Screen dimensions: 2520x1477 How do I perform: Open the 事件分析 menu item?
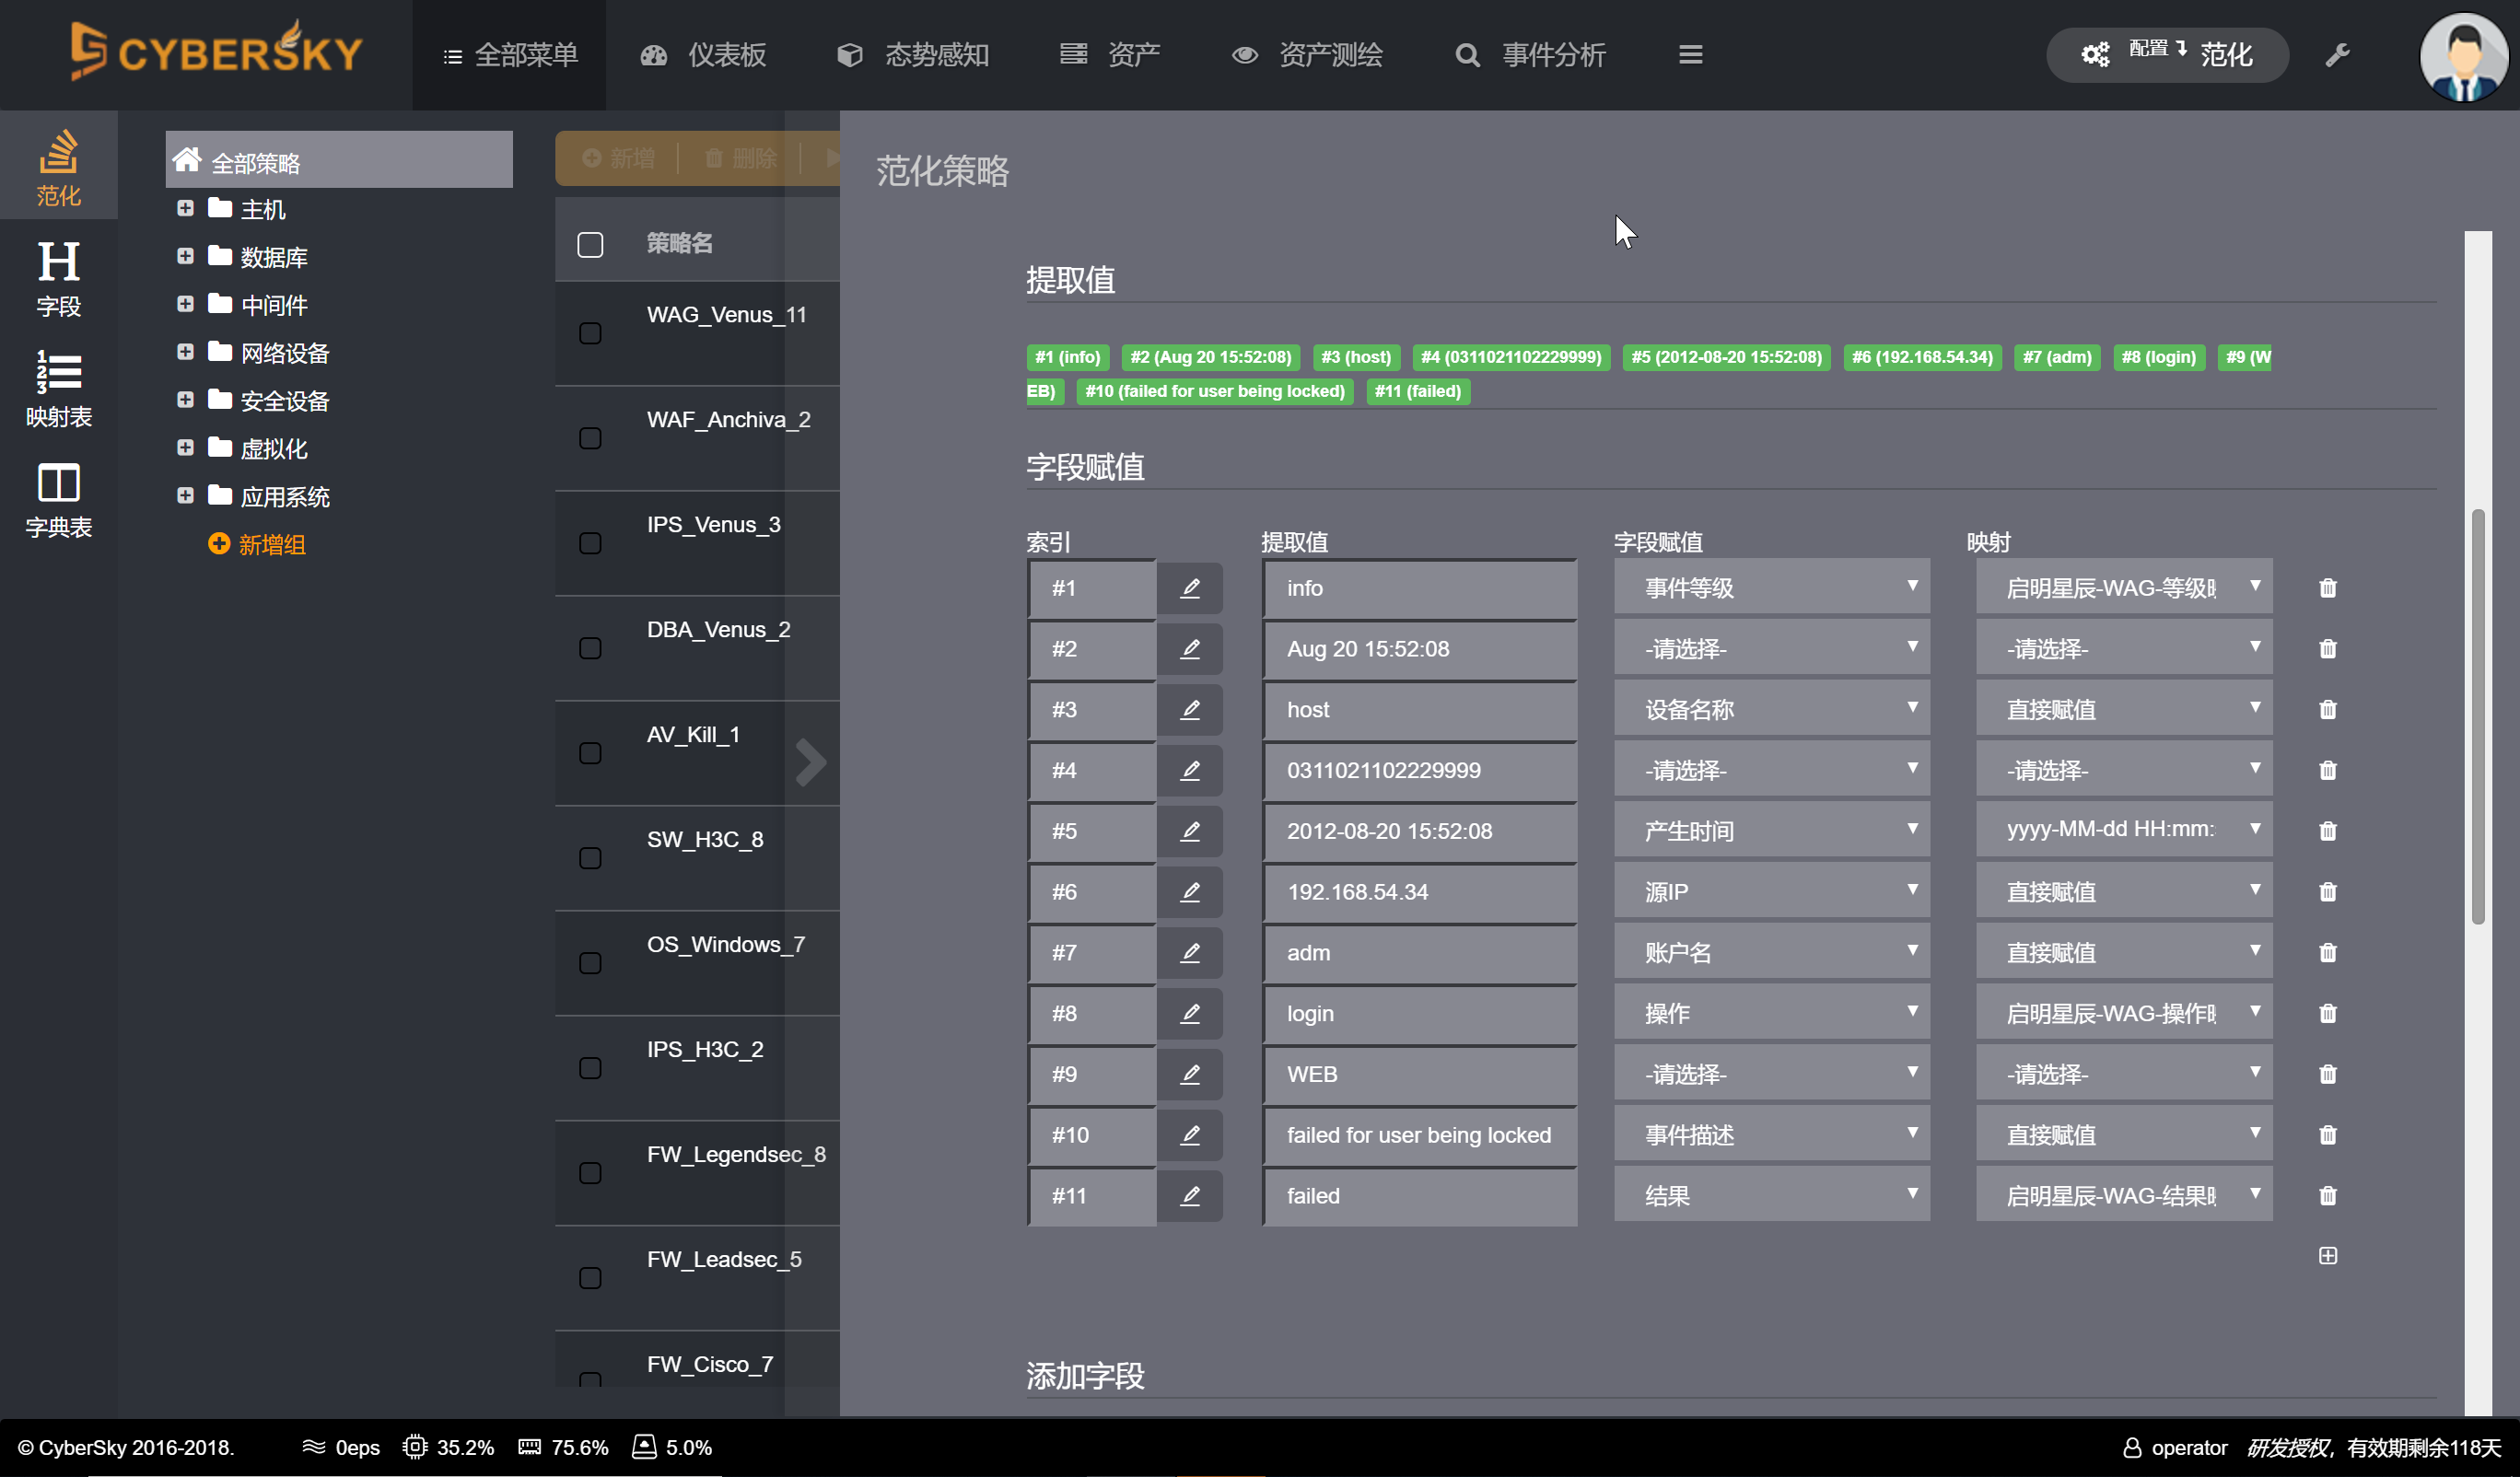pyautogui.click(x=1531, y=55)
